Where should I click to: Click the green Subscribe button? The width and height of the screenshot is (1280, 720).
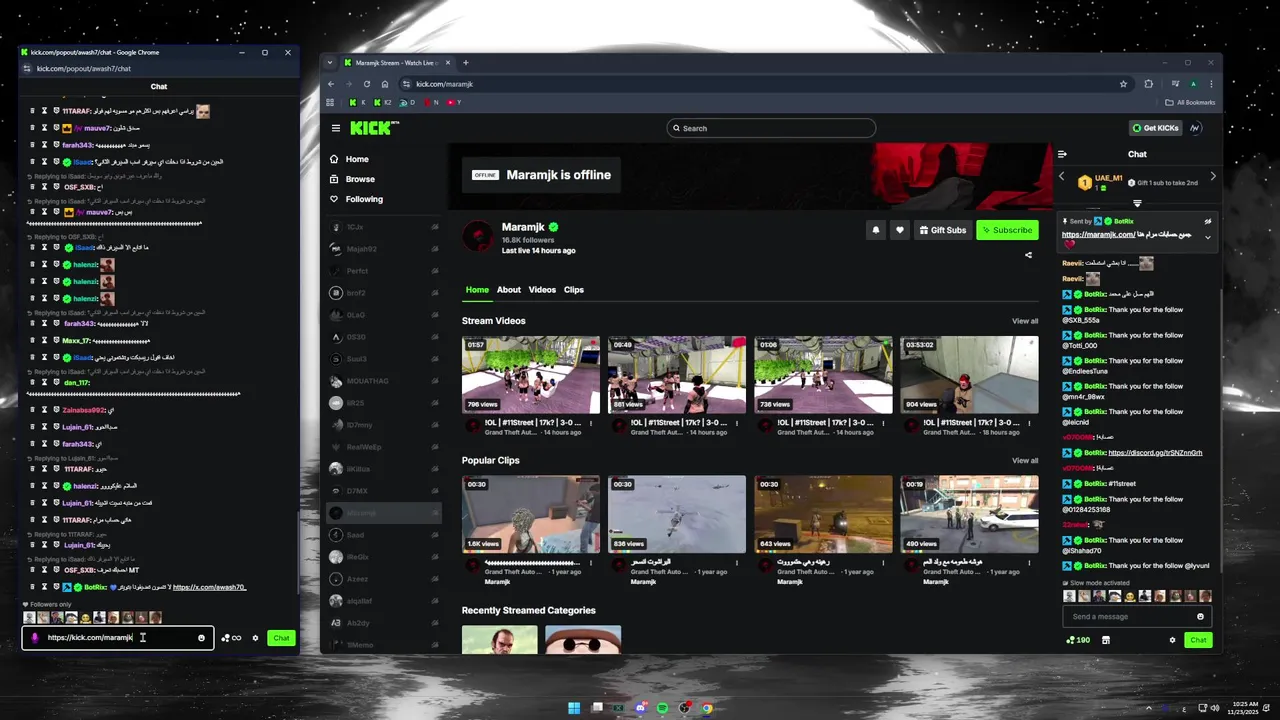coord(1007,230)
